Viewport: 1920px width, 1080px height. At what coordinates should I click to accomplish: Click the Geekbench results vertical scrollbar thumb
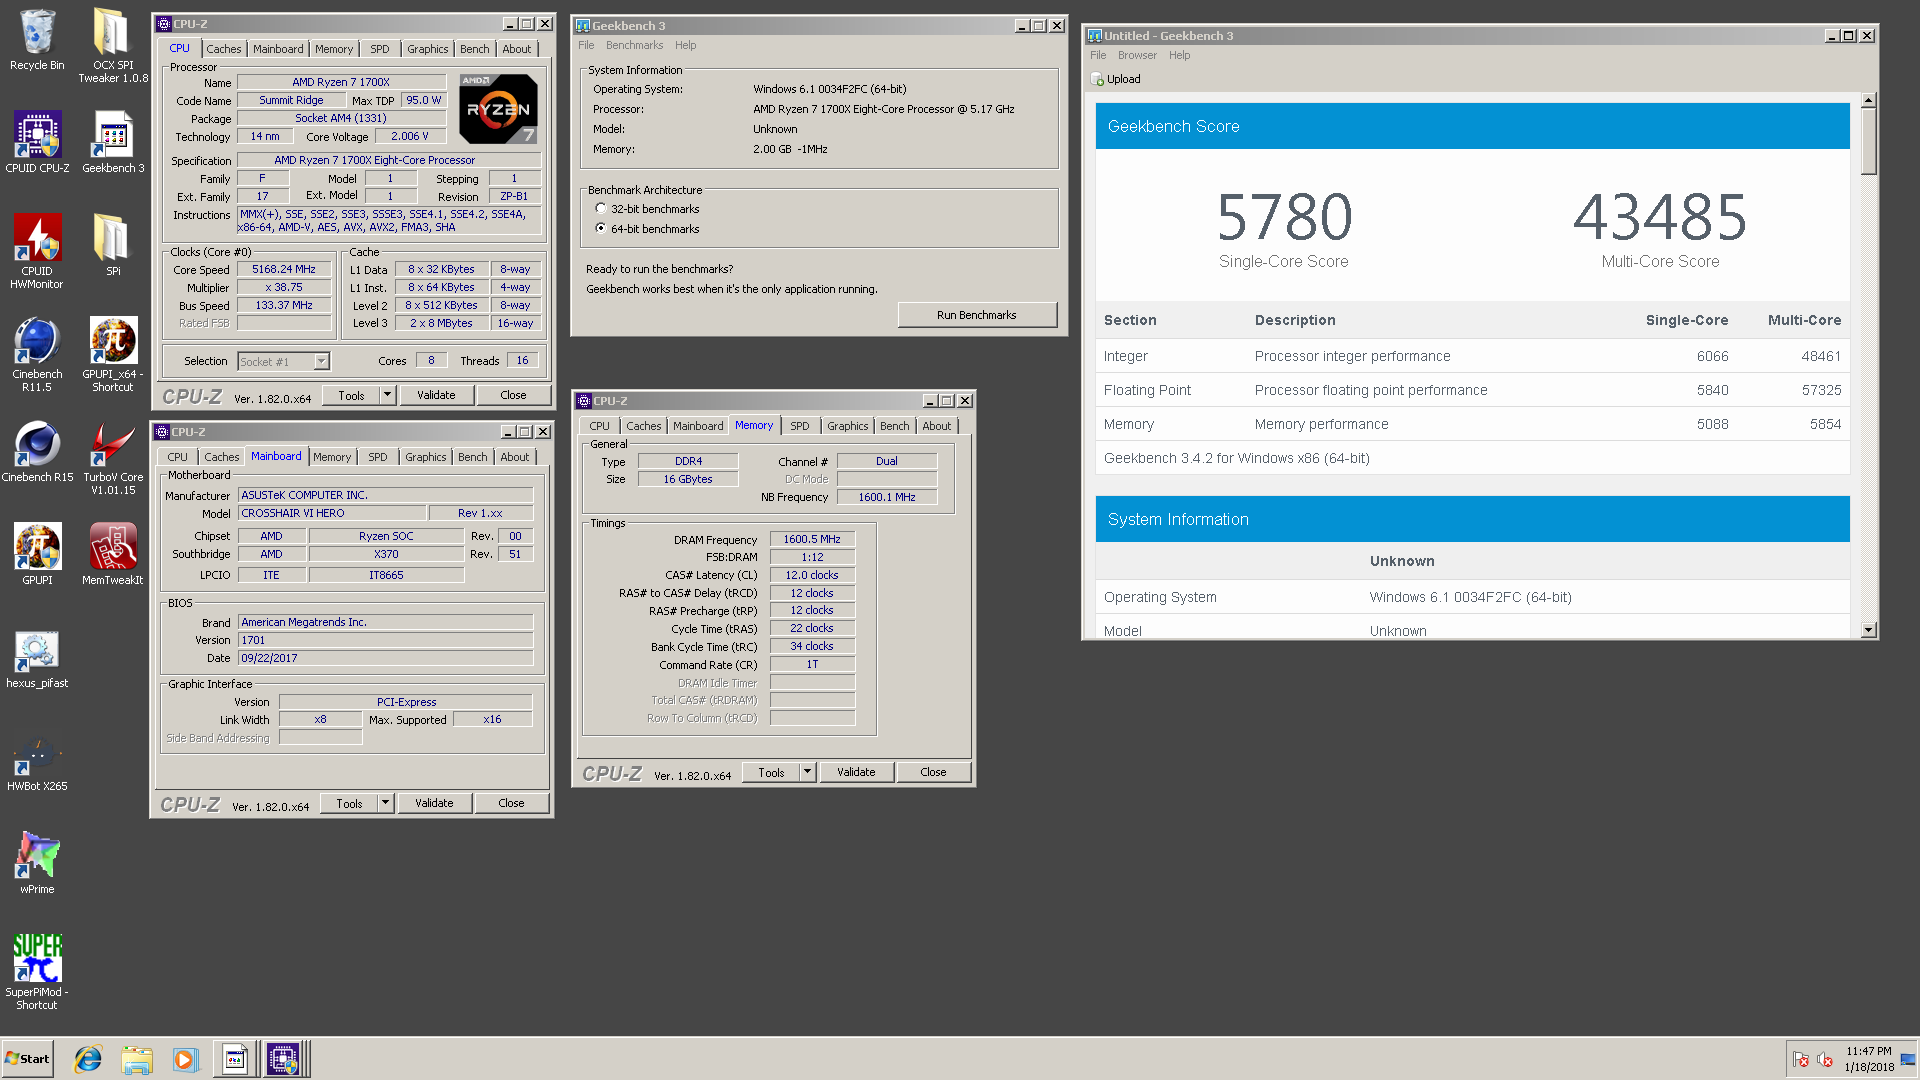pos(1868,141)
